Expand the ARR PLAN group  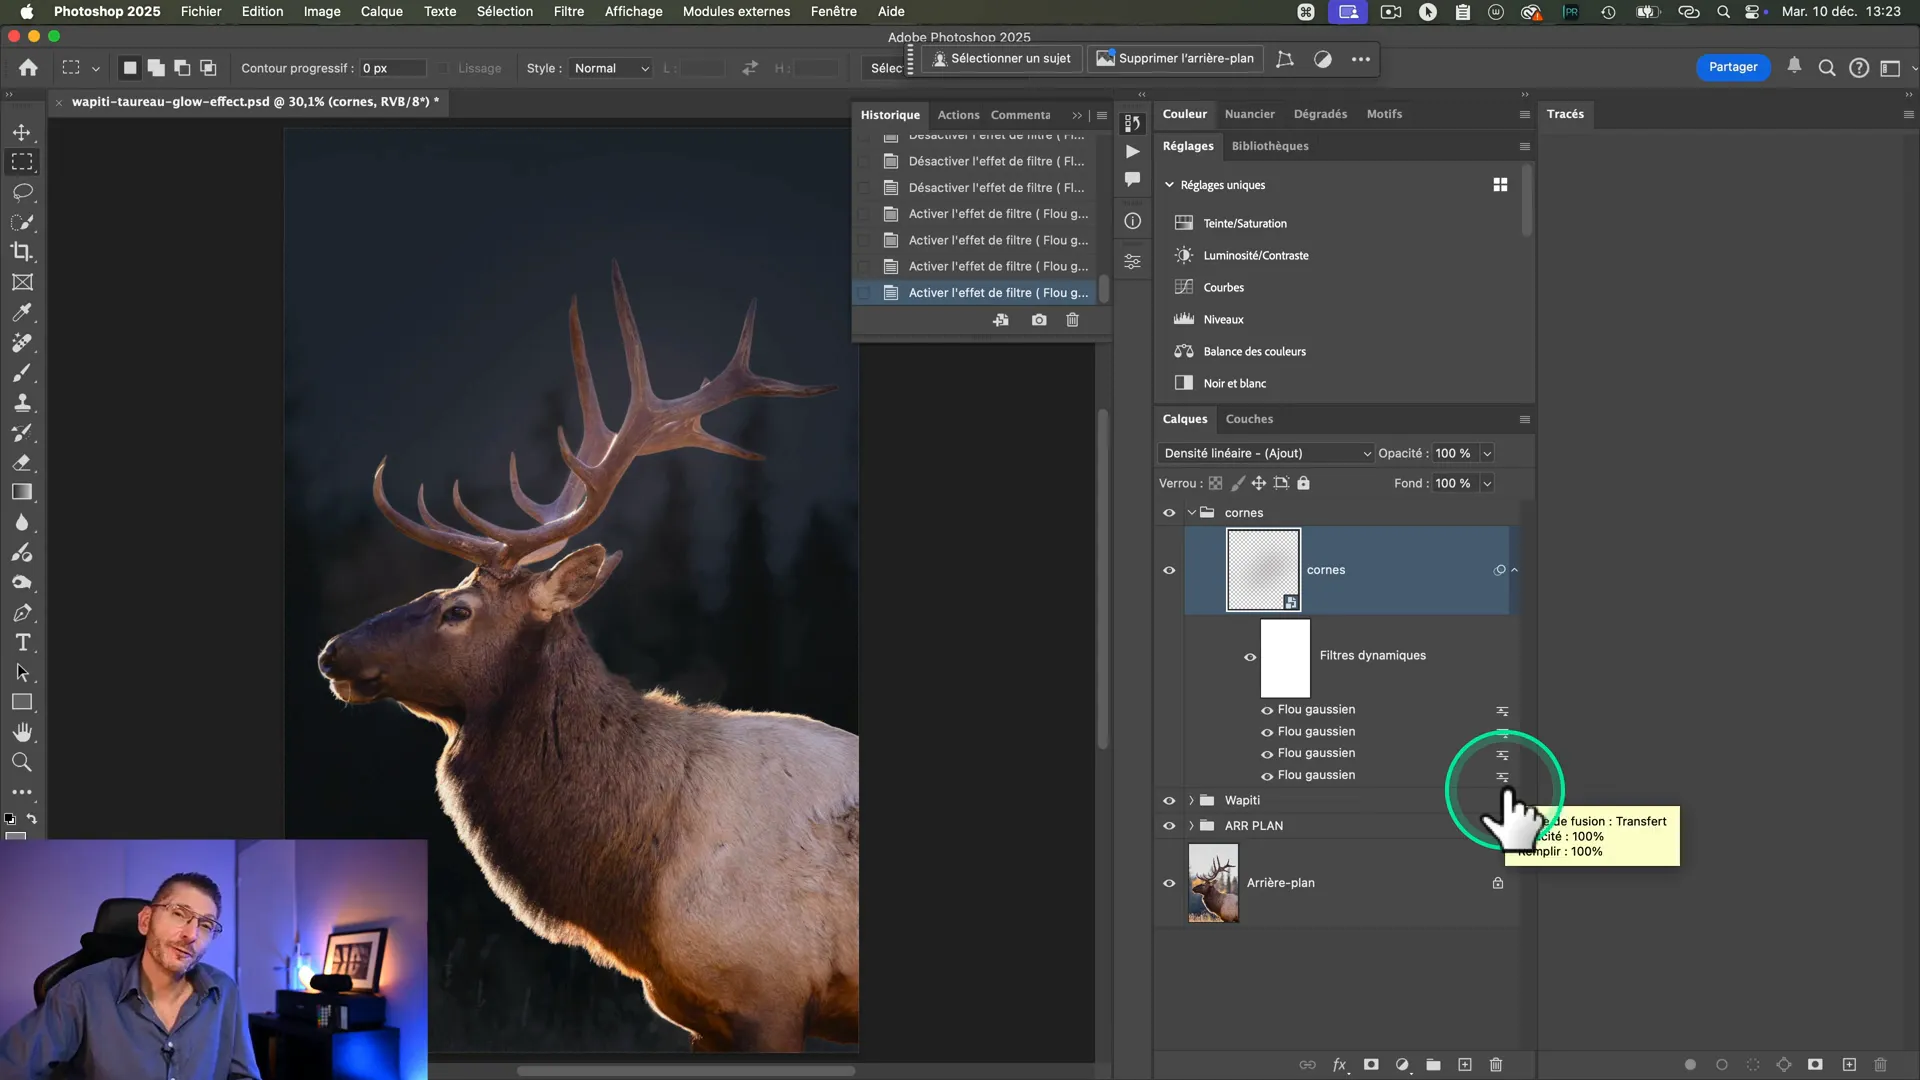point(1191,826)
